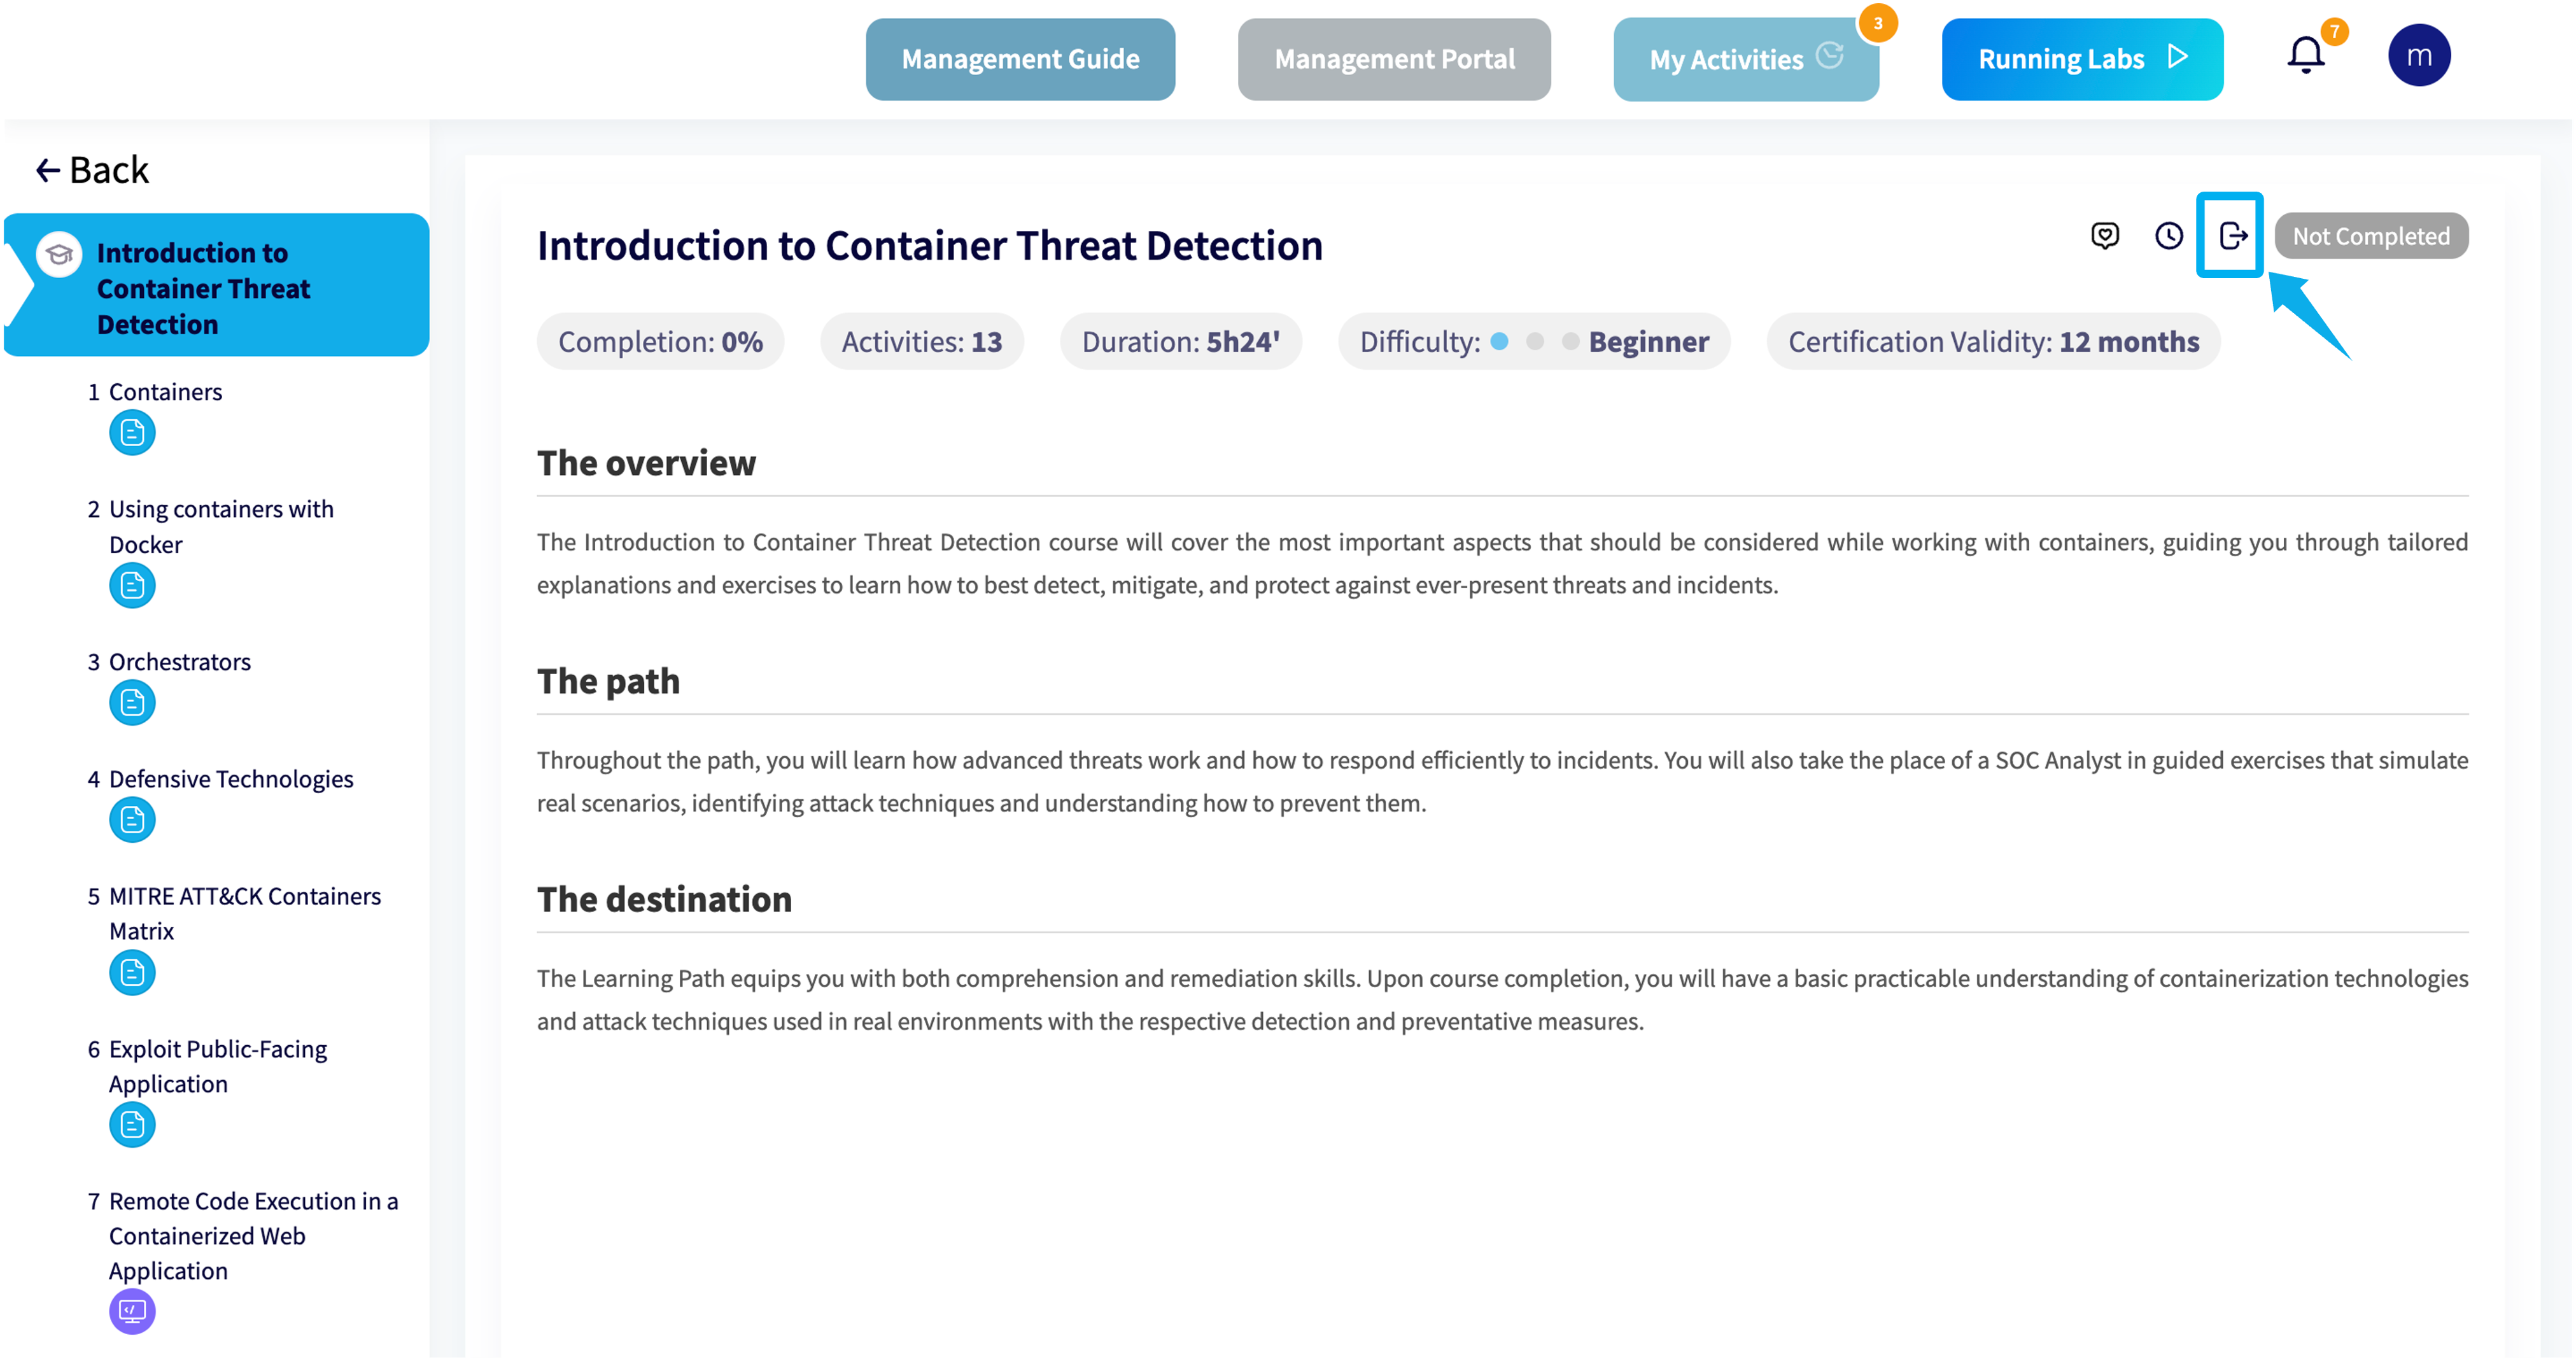
Task: Click the main course title heading
Action: [x=929, y=245]
